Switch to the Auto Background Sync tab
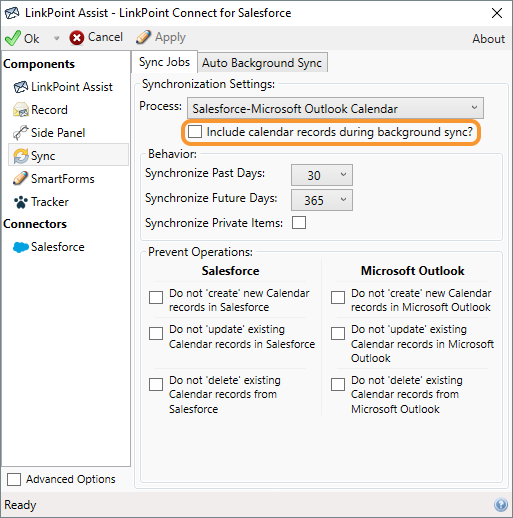Image resolution: width=513 pixels, height=518 pixels. point(262,63)
